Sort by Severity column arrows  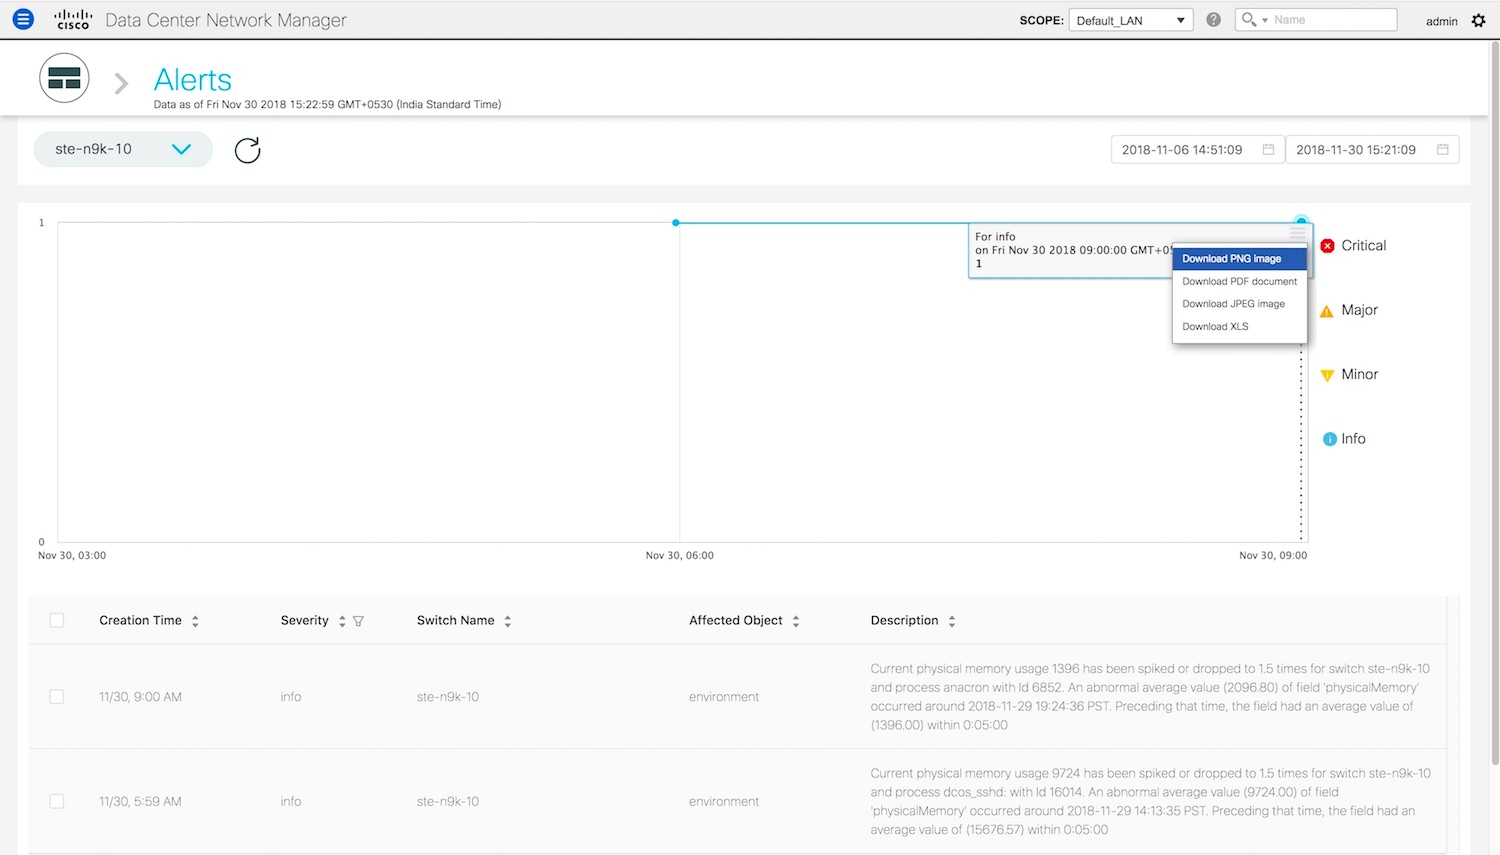pyautogui.click(x=342, y=621)
